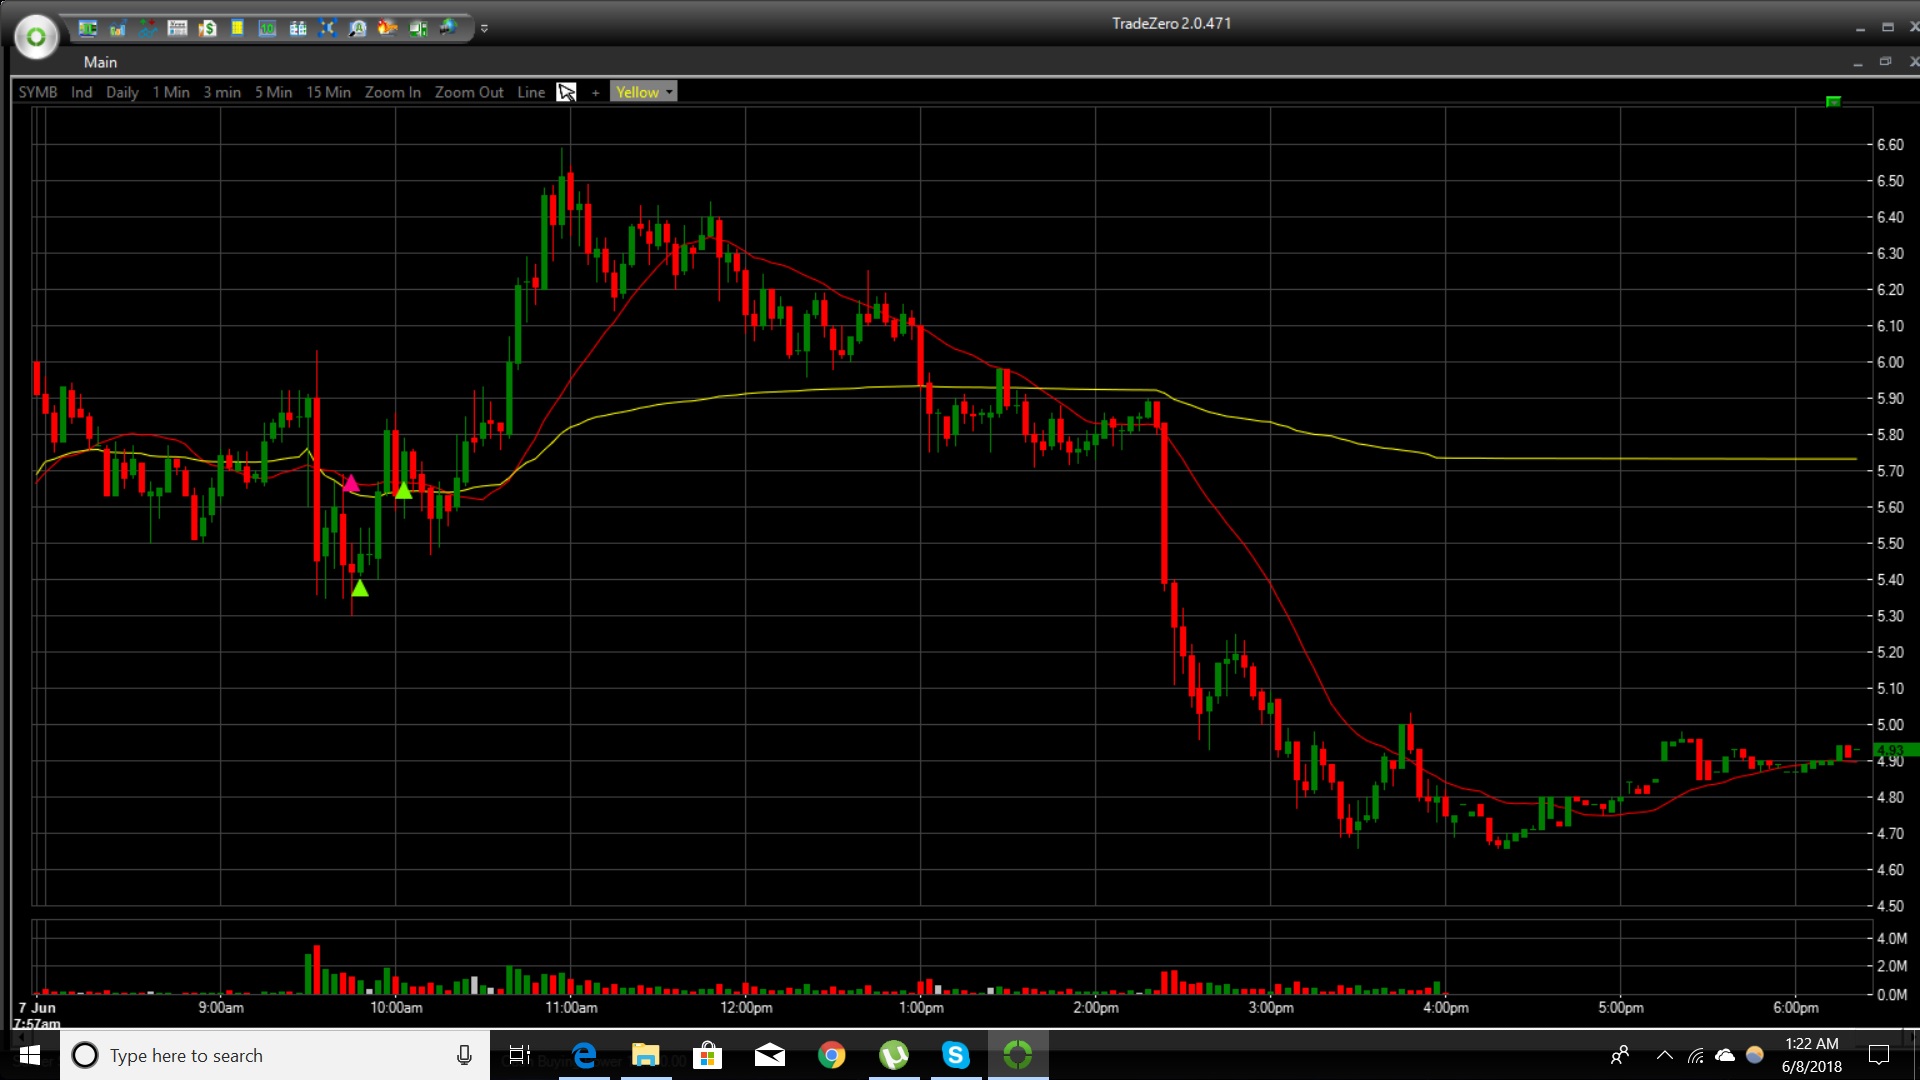This screenshot has width=1920, height=1080.
Task: Open the blue network nodes icon
Action: point(327,28)
